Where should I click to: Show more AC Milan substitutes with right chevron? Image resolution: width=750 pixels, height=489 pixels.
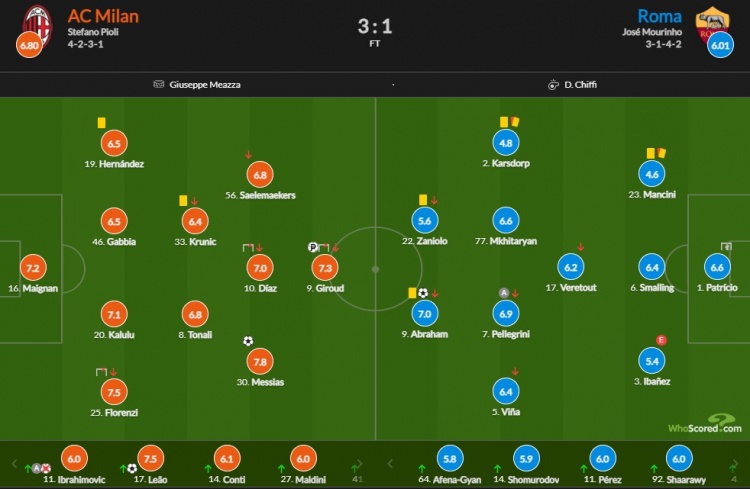pos(360,463)
